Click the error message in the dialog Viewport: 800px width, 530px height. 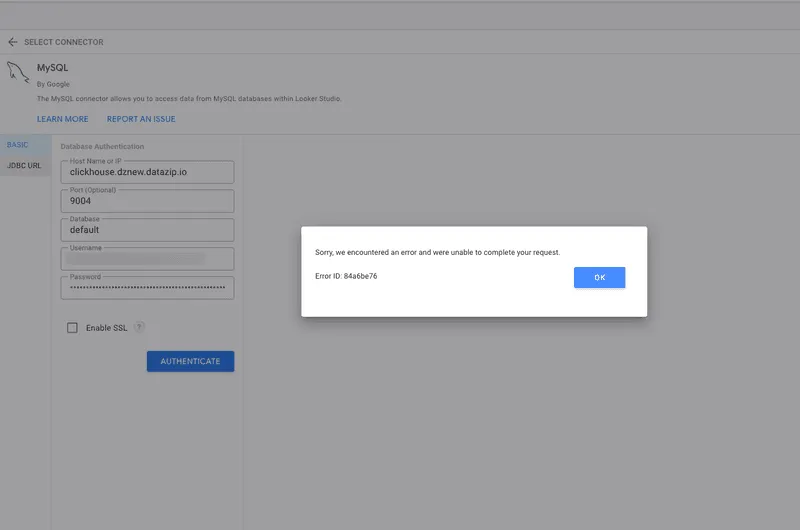[x=437, y=252]
